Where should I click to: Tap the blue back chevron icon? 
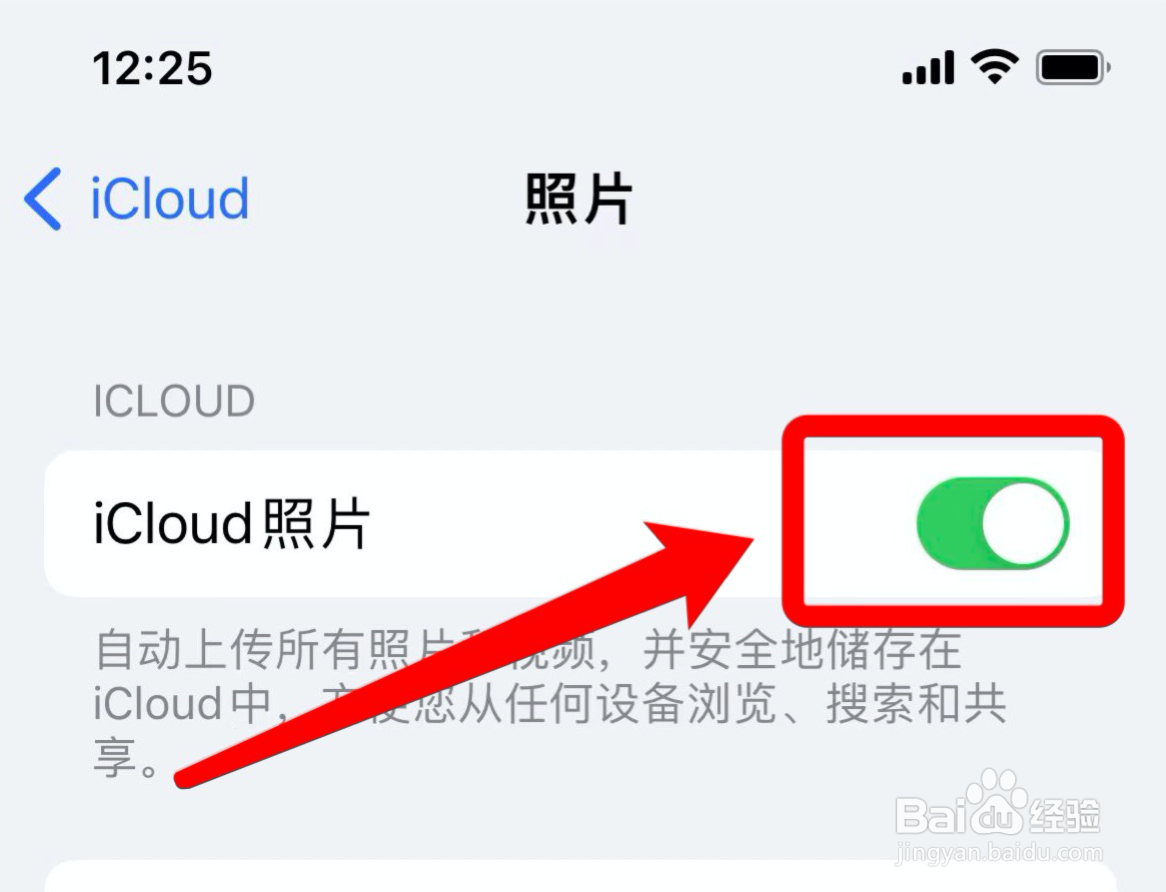(x=42, y=198)
